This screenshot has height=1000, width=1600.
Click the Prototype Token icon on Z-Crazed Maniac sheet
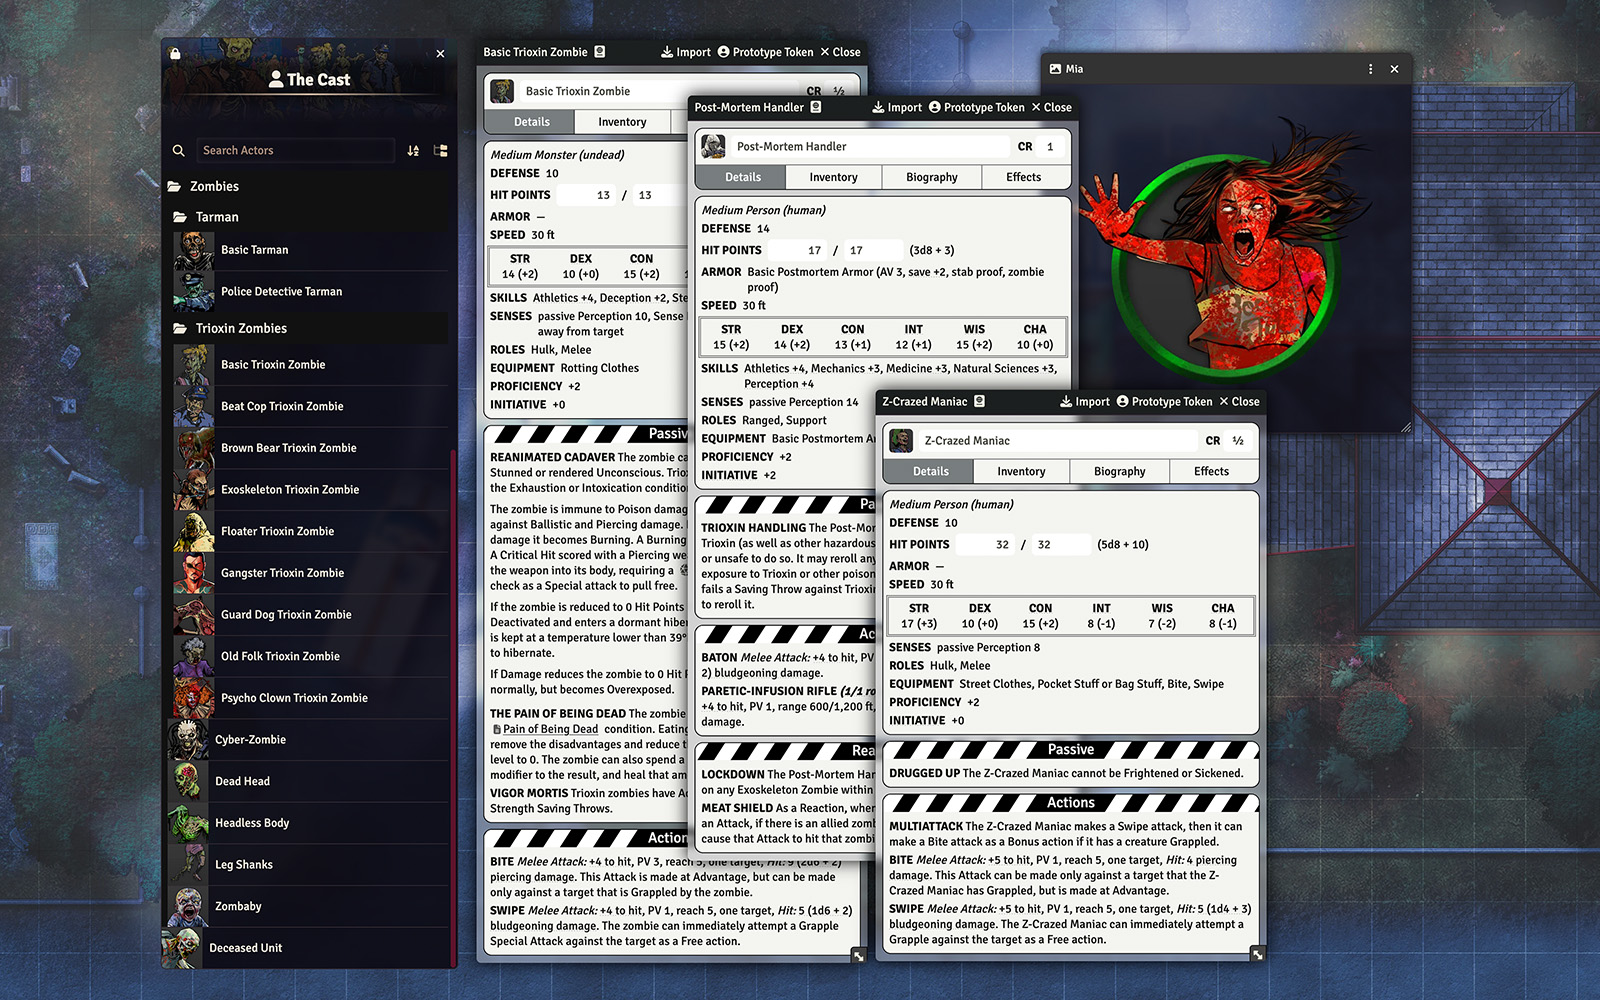tap(1122, 401)
